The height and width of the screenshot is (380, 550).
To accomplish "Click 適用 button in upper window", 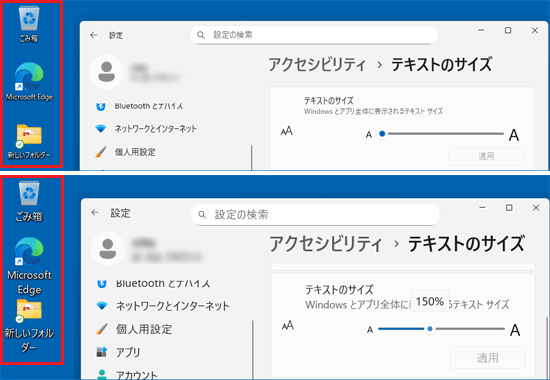I will coord(486,156).
